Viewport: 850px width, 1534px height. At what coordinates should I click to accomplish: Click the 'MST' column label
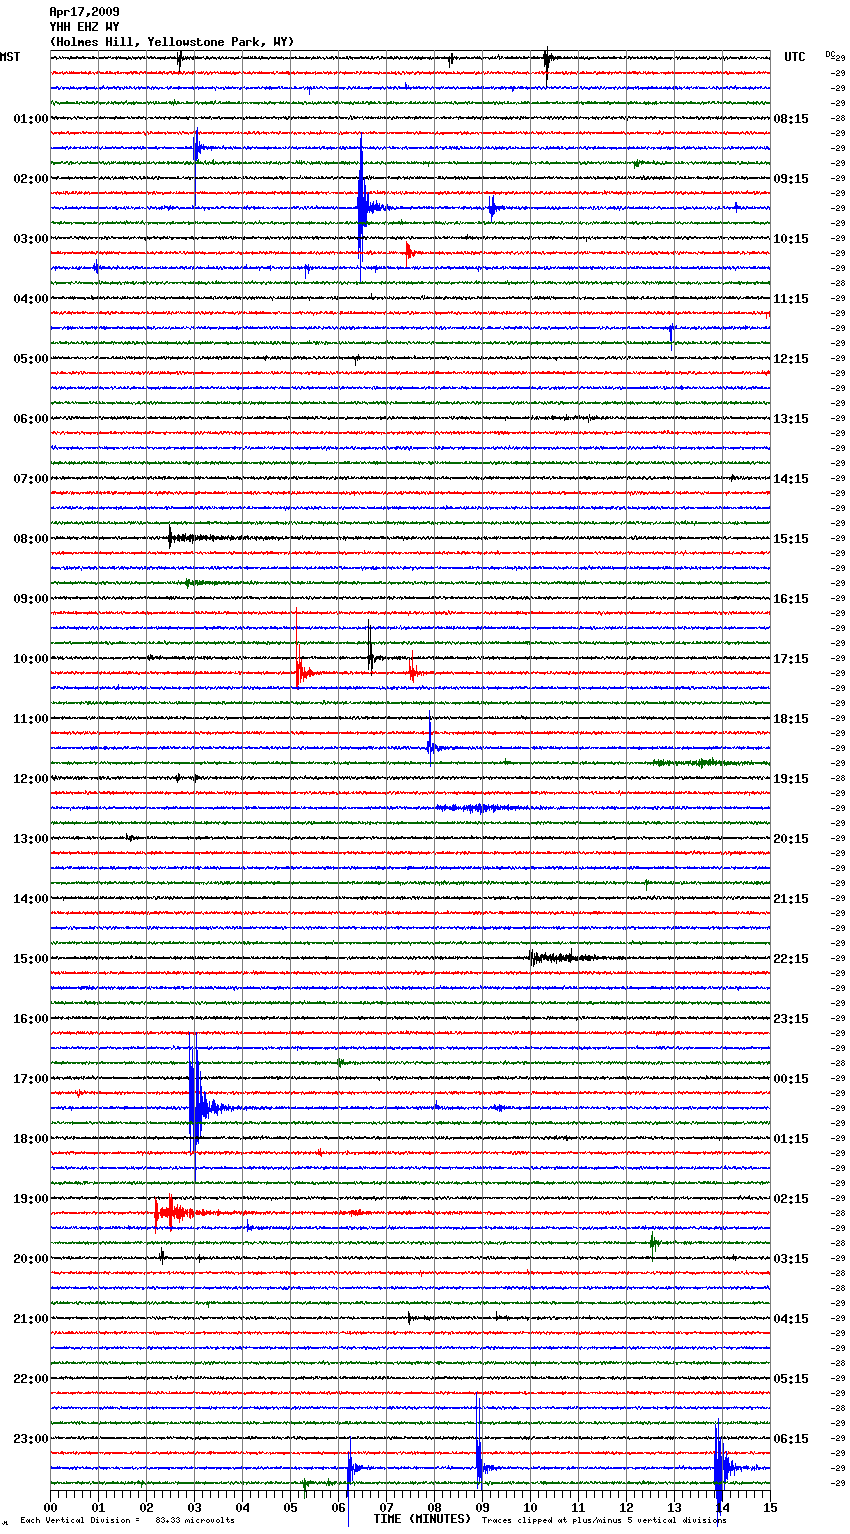(x=10, y=57)
